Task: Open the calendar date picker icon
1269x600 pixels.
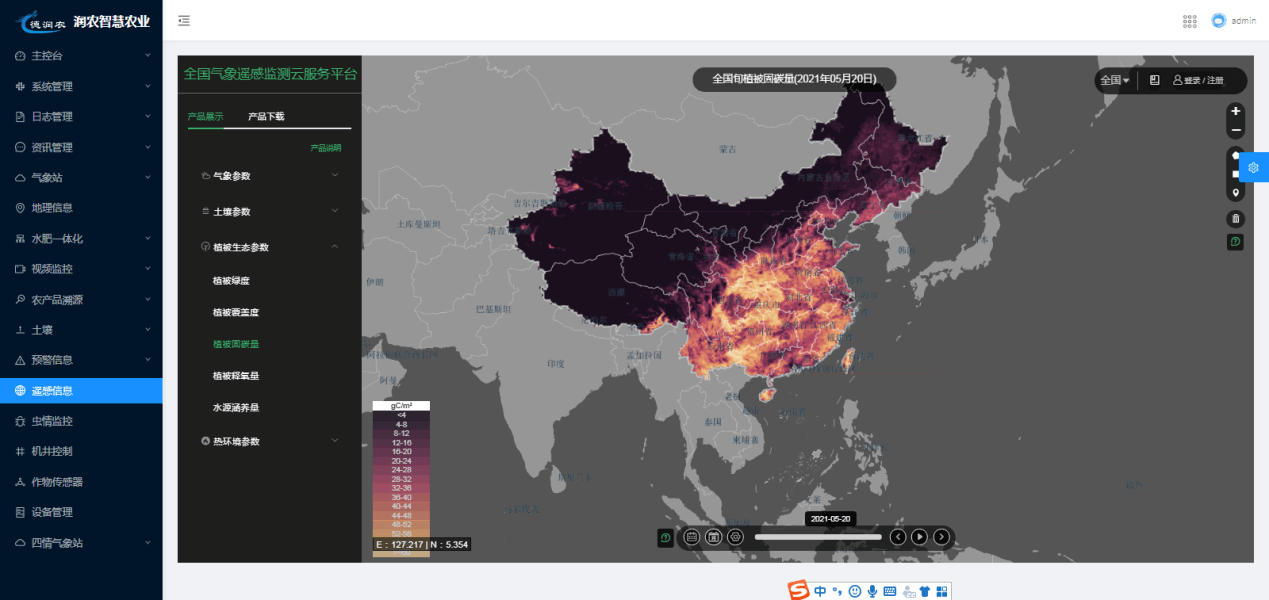Action: pos(691,537)
